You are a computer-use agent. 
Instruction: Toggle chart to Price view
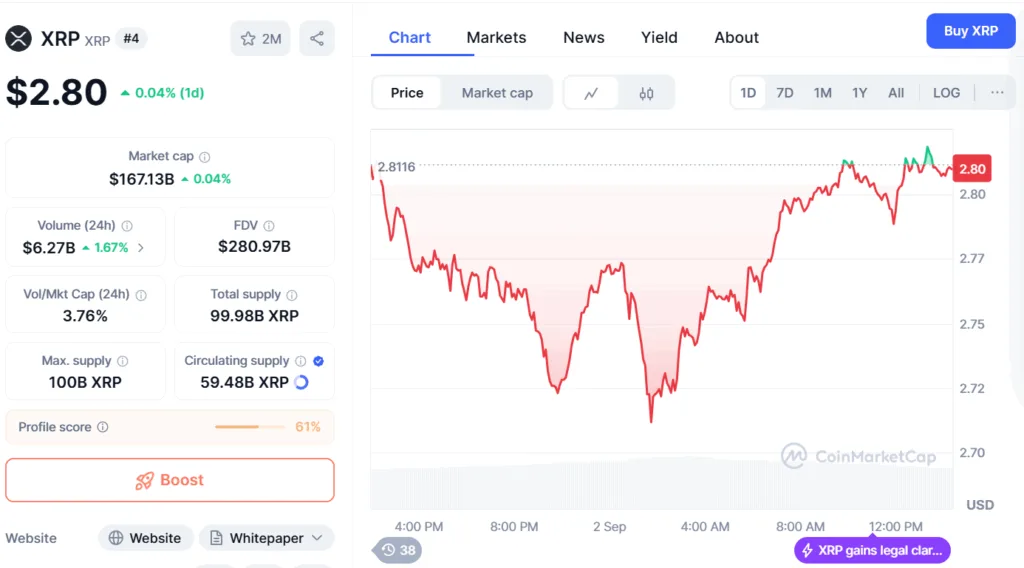pos(407,93)
